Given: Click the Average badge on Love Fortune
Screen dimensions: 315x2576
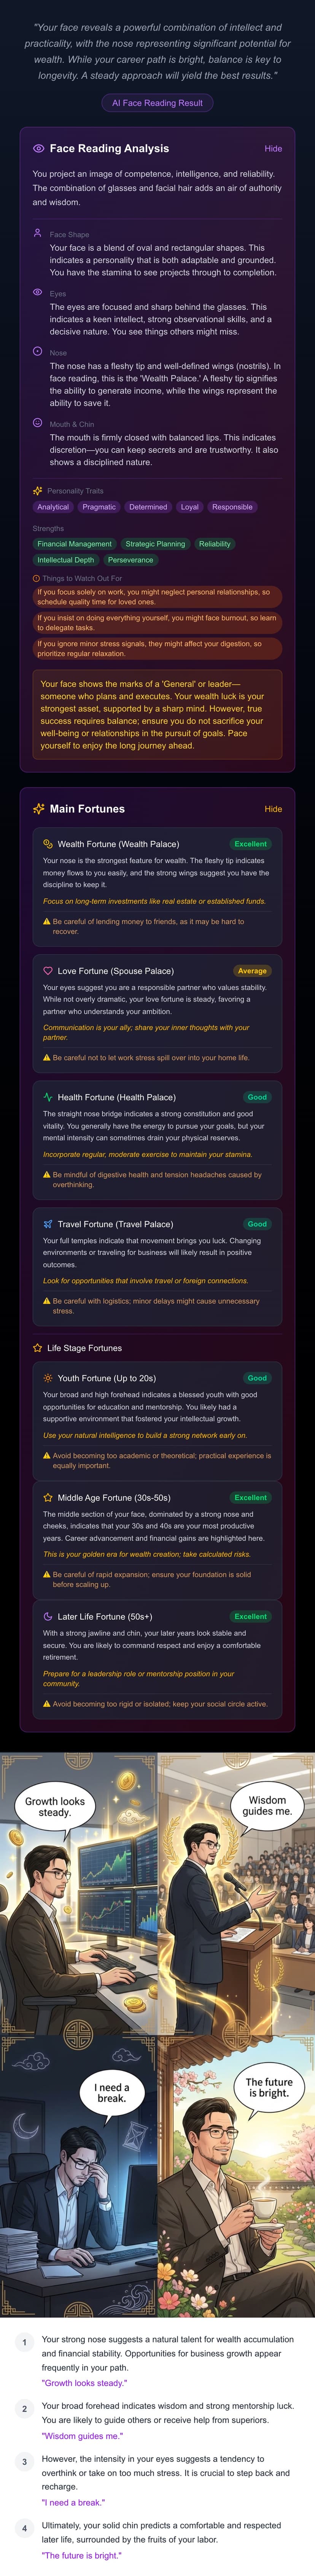Looking at the screenshot, I should point(252,970).
